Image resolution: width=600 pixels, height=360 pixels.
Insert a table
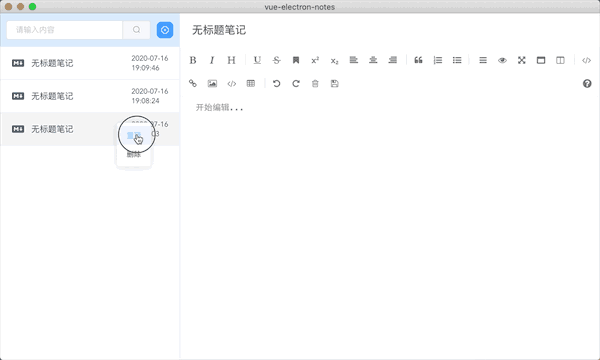[x=251, y=83]
